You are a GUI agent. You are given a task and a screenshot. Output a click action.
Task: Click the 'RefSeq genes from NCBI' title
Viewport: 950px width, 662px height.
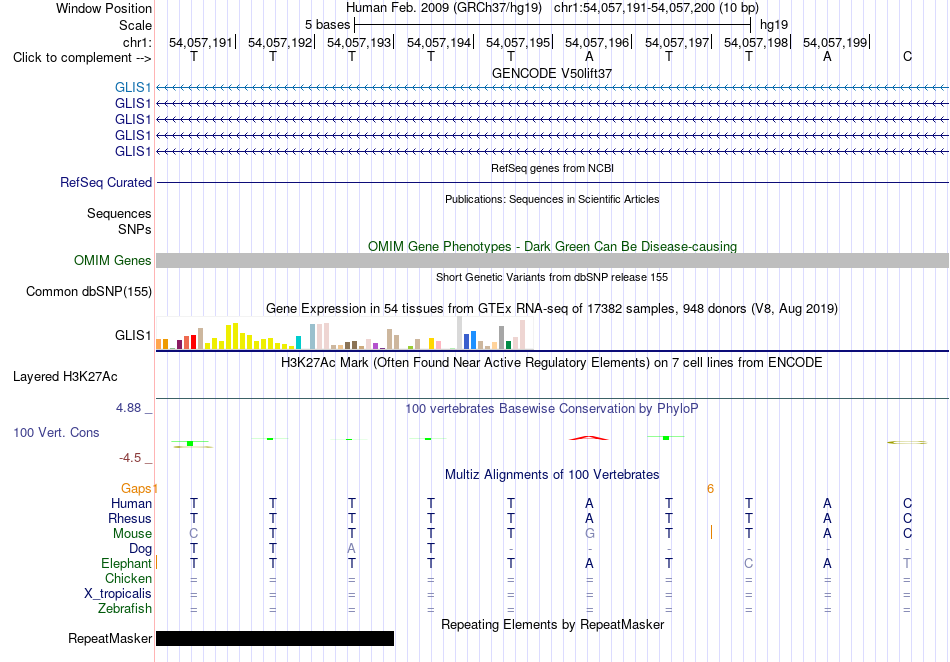tap(552, 168)
